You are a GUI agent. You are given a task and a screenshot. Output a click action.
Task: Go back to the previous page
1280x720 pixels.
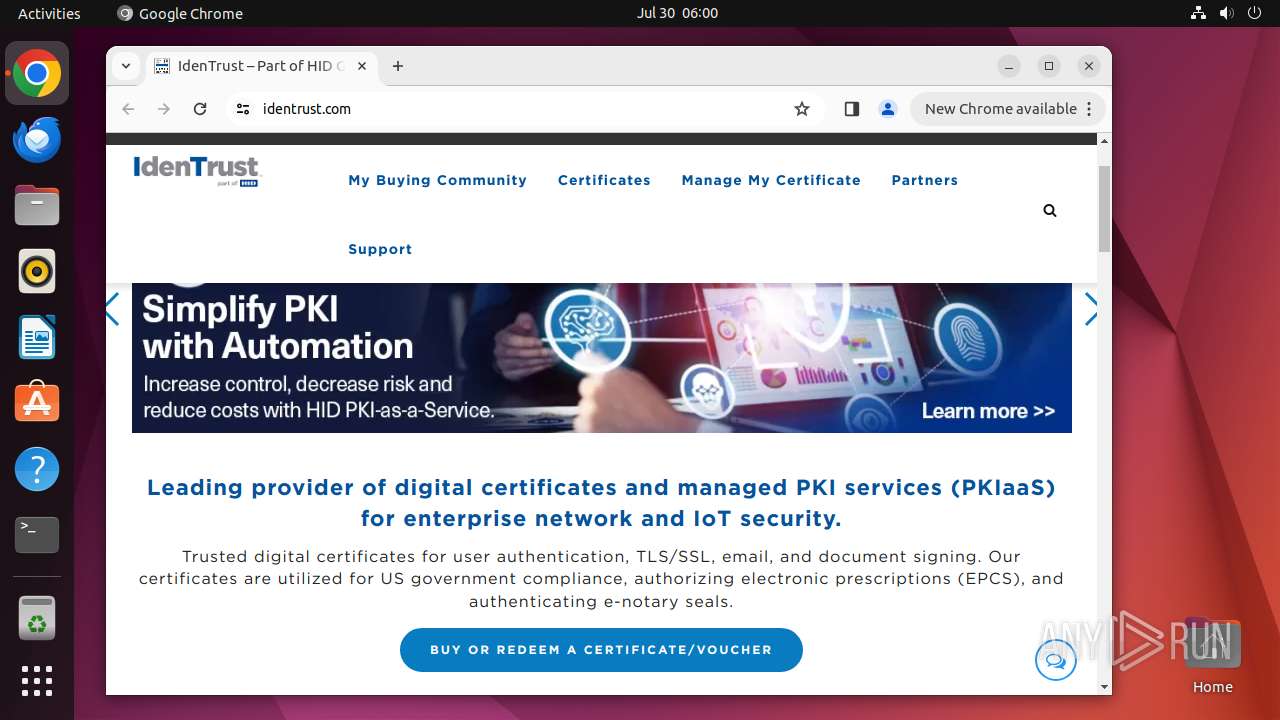coord(128,109)
